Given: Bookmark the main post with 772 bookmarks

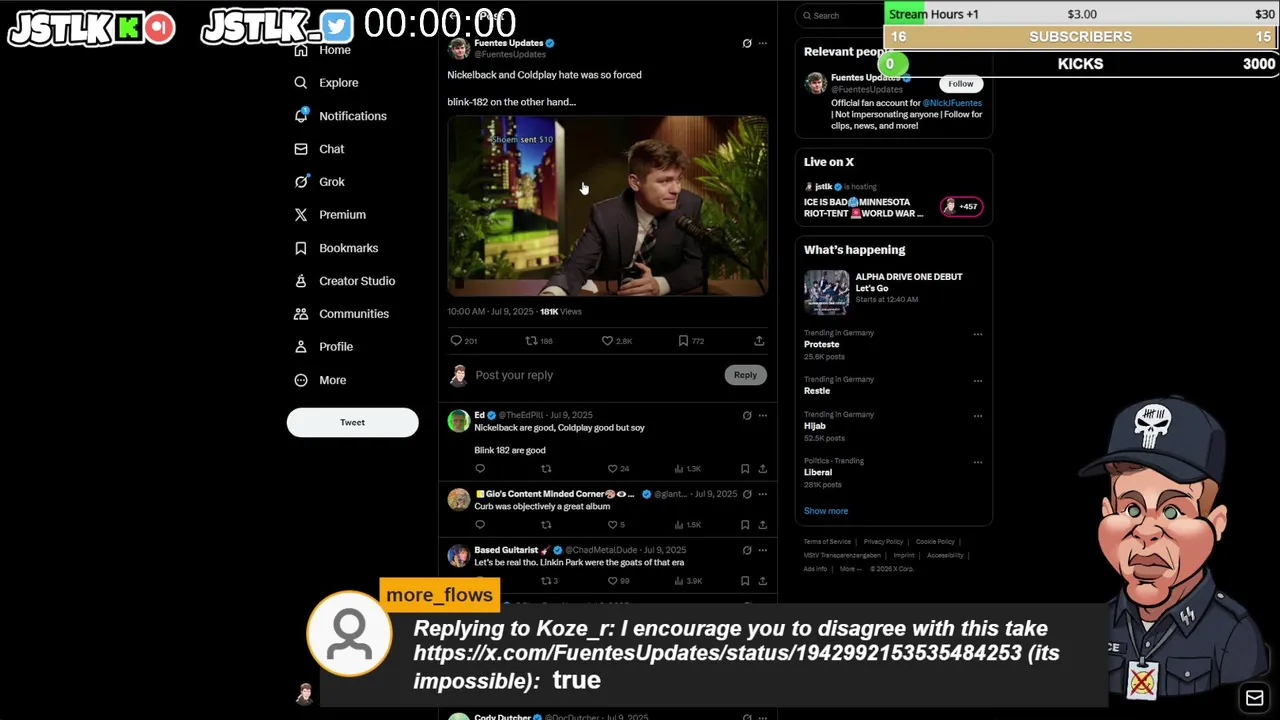Looking at the screenshot, I should pyautogui.click(x=683, y=341).
